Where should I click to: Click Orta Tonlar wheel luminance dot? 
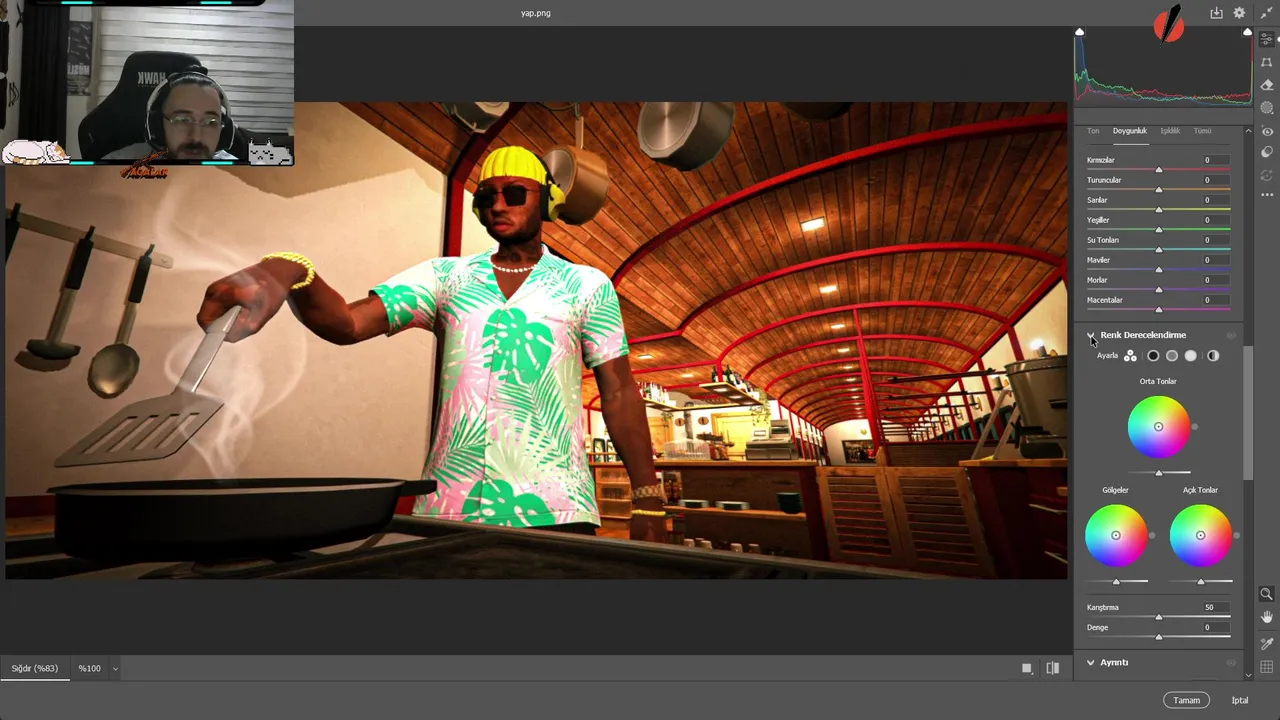pyautogui.click(x=1194, y=427)
